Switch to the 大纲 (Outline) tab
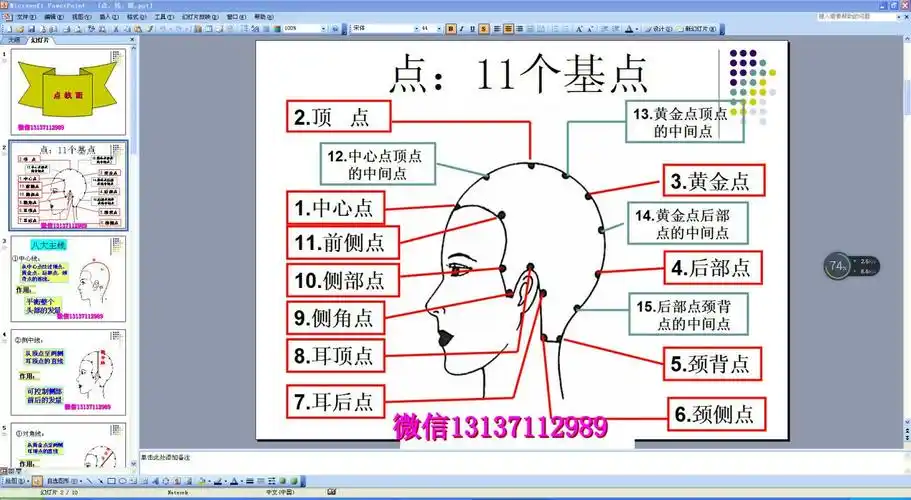This screenshot has width=911, height=500. point(14,40)
